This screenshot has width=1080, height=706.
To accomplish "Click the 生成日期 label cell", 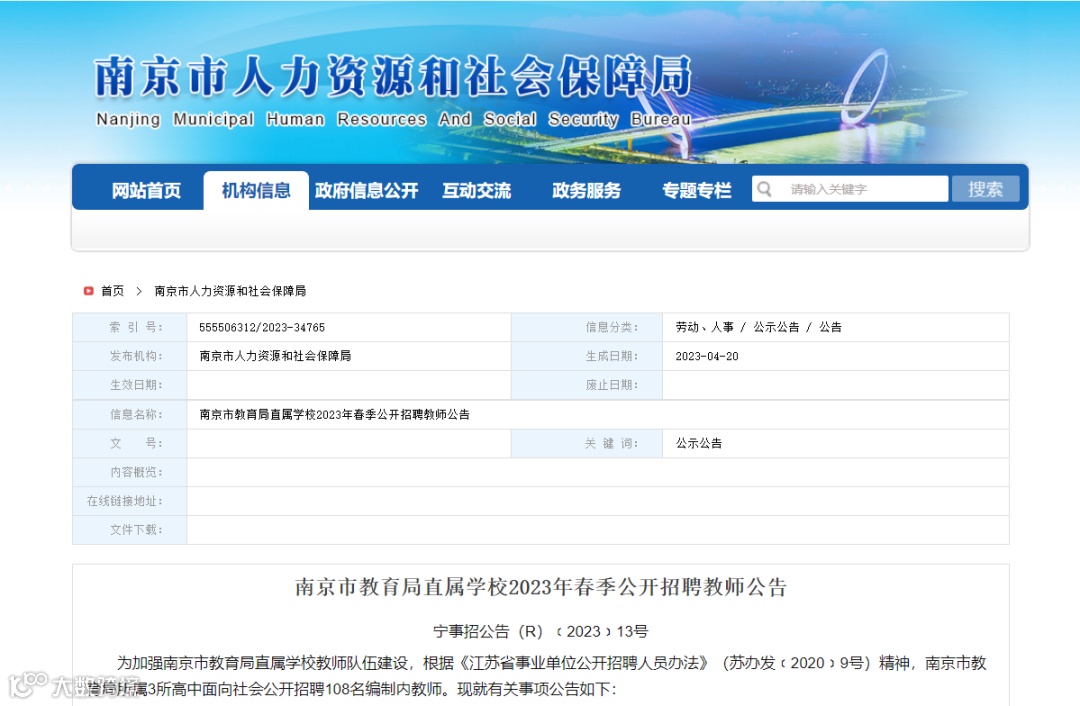I will click(588, 356).
